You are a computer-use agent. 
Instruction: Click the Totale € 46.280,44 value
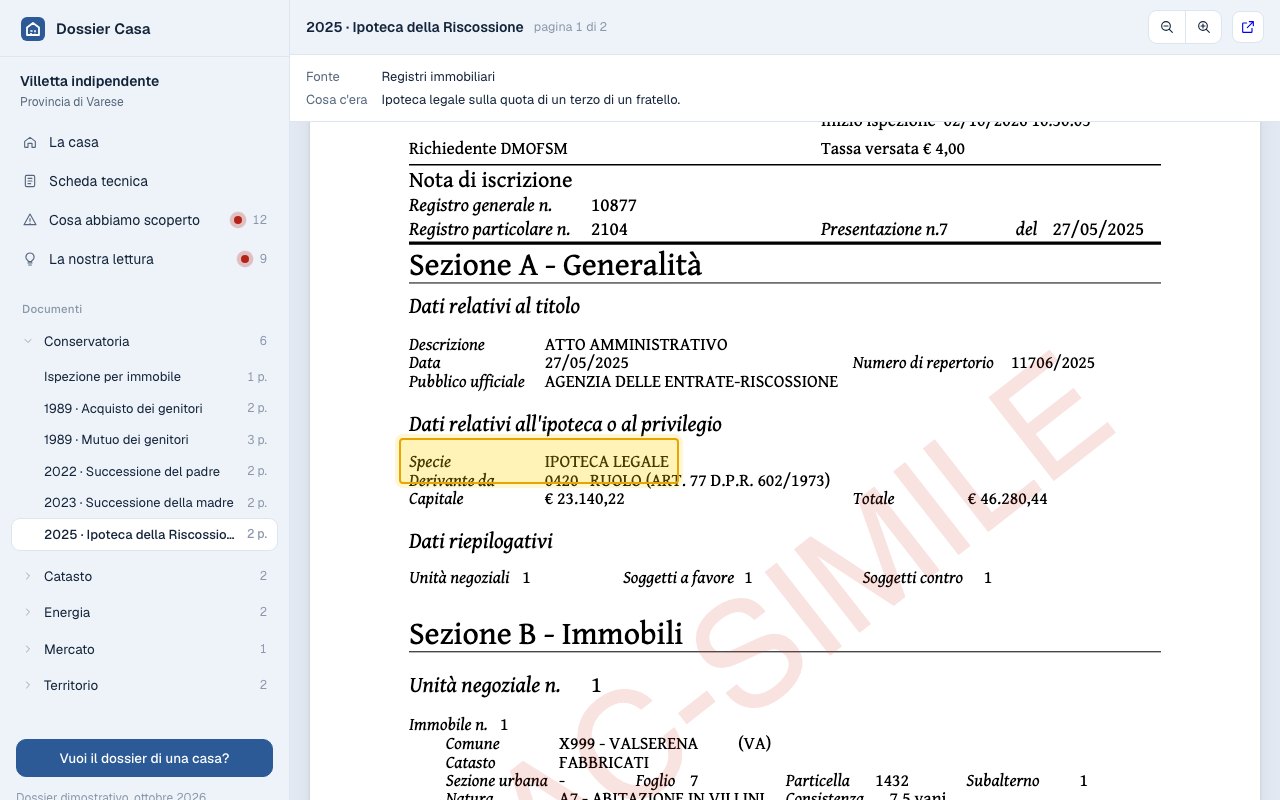[x=1008, y=499]
